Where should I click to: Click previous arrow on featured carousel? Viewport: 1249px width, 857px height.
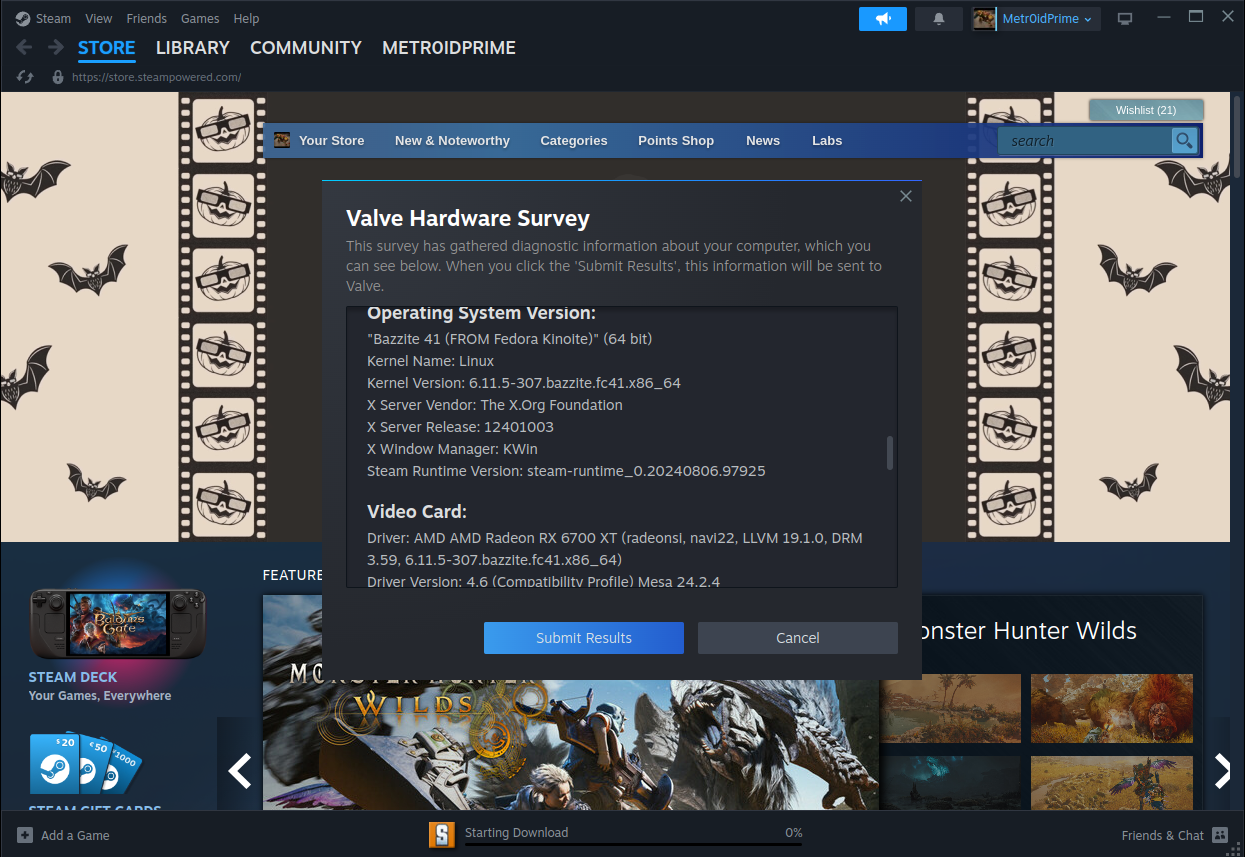coord(239,771)
